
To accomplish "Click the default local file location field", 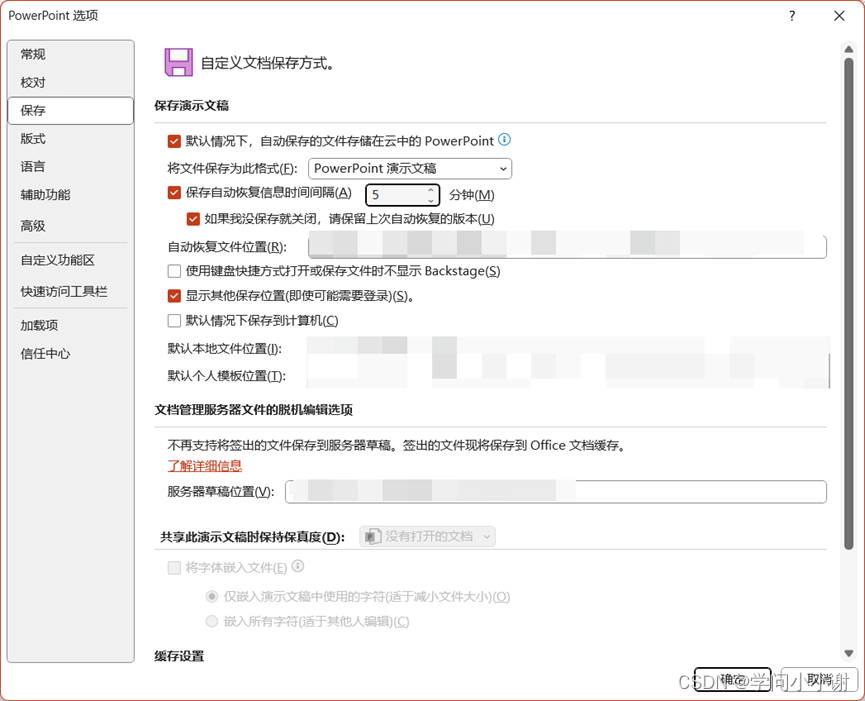I will click(568, 348).
